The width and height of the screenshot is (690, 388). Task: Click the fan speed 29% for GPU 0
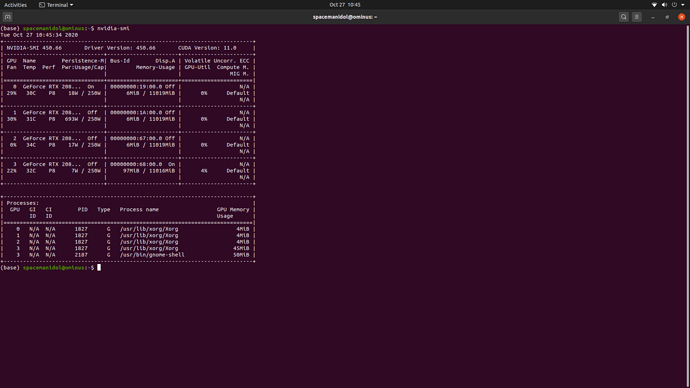pyautogui.click(x=11, y=93)
